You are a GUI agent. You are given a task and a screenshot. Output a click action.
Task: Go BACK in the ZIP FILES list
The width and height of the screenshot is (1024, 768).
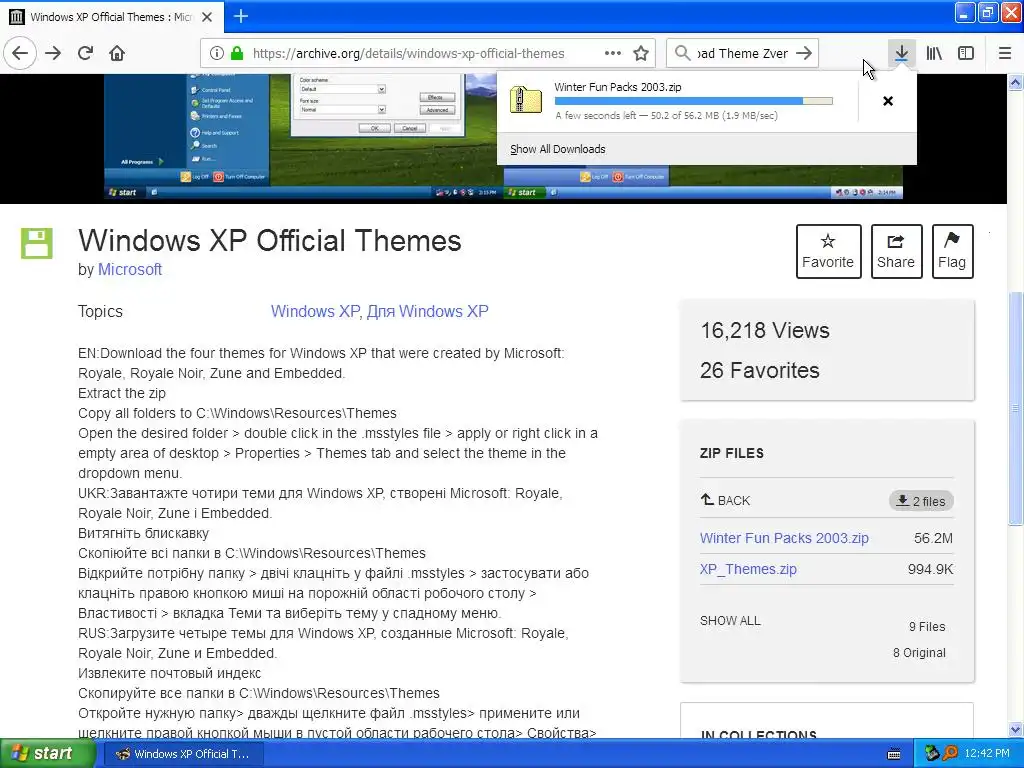pyautogui.click(x=725, y=500)
